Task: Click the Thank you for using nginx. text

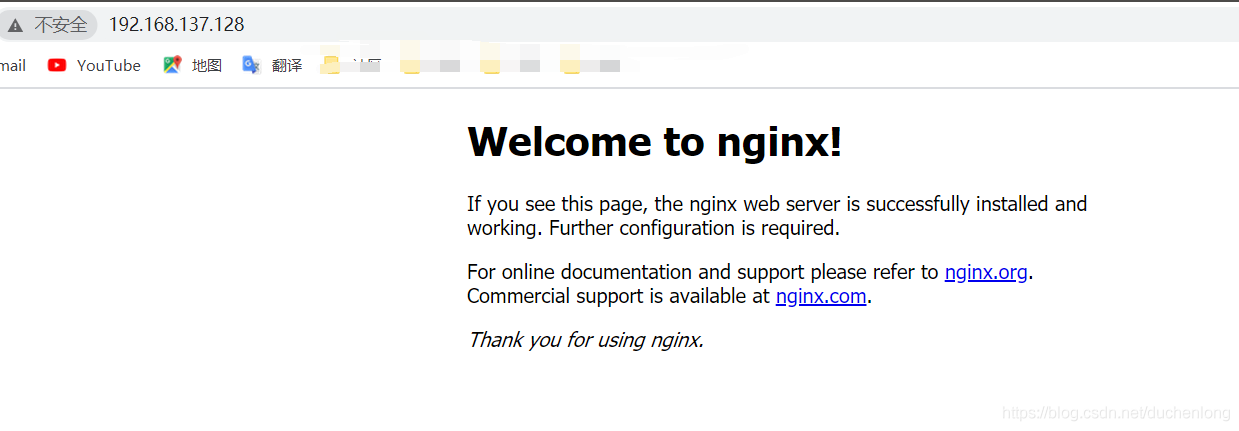Action: (586, 340)
